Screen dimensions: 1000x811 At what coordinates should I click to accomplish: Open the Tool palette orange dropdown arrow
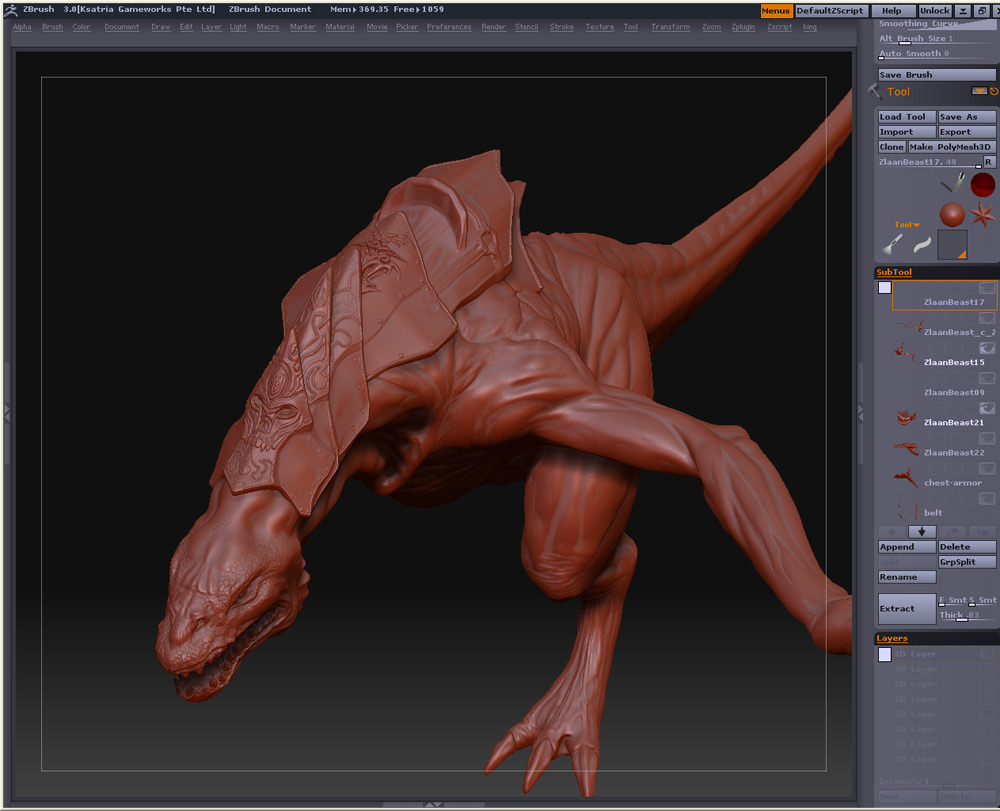979,91
